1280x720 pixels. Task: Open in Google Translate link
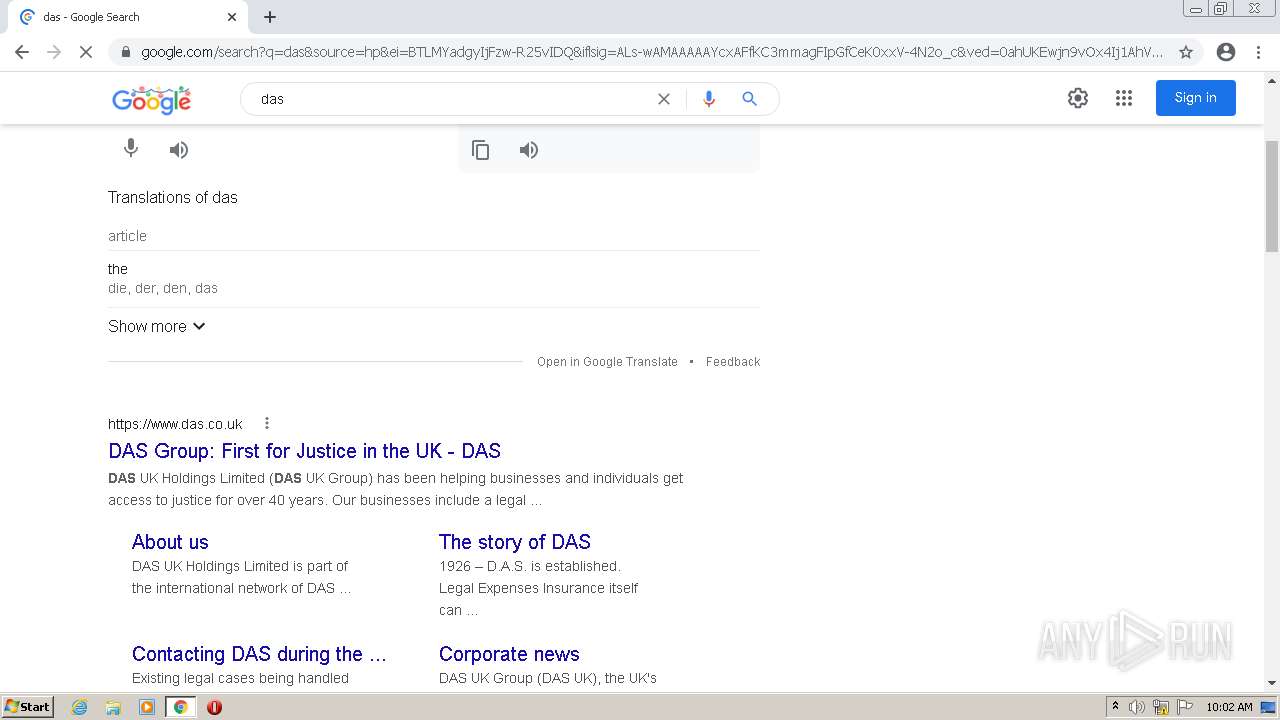607,362
